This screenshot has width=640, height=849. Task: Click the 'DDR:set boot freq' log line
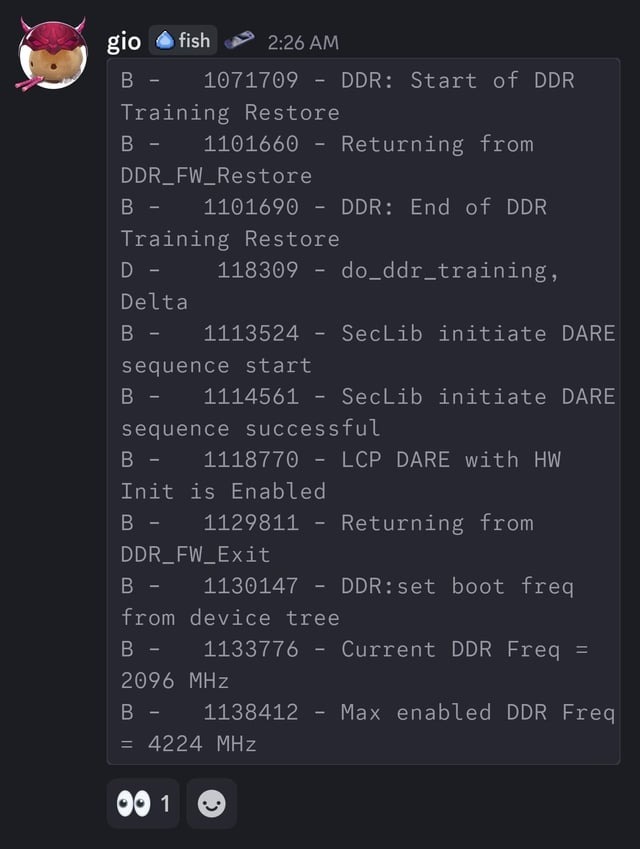point(457,586)
